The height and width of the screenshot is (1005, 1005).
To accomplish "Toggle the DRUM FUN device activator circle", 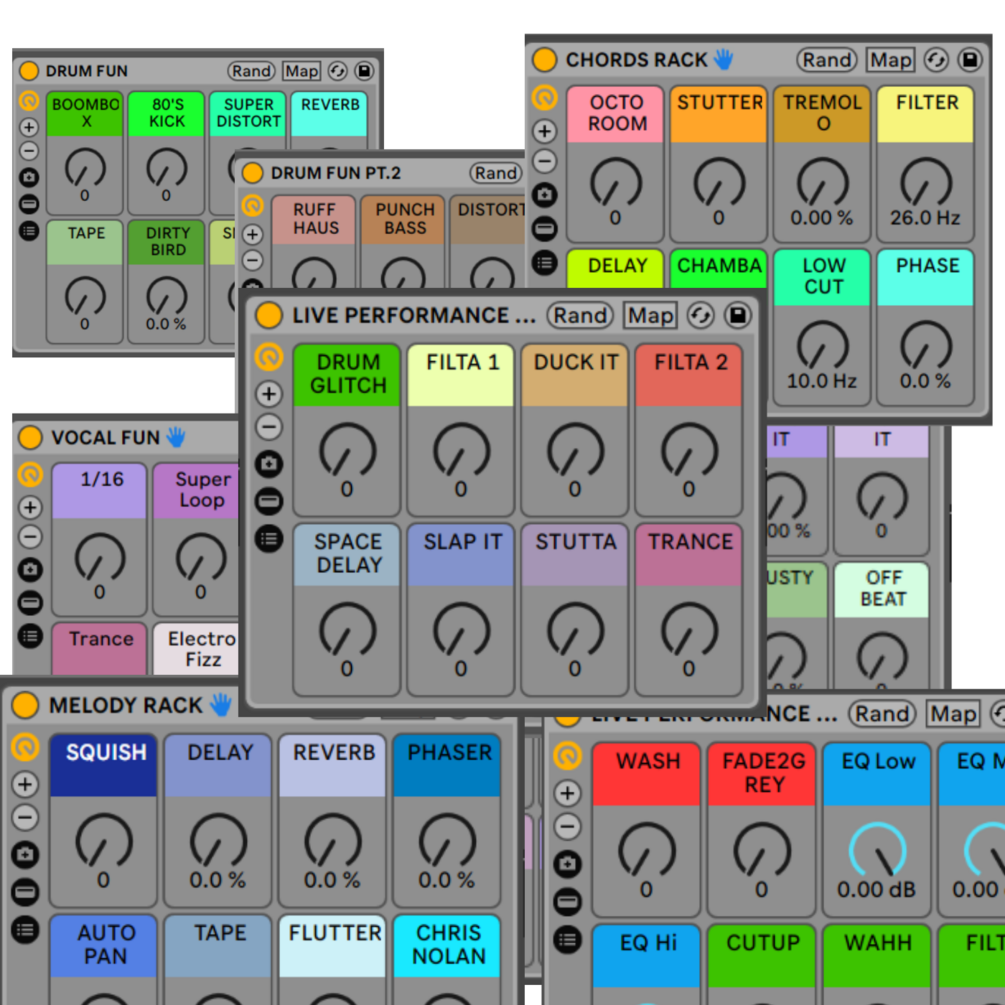I will click(29, 71).
